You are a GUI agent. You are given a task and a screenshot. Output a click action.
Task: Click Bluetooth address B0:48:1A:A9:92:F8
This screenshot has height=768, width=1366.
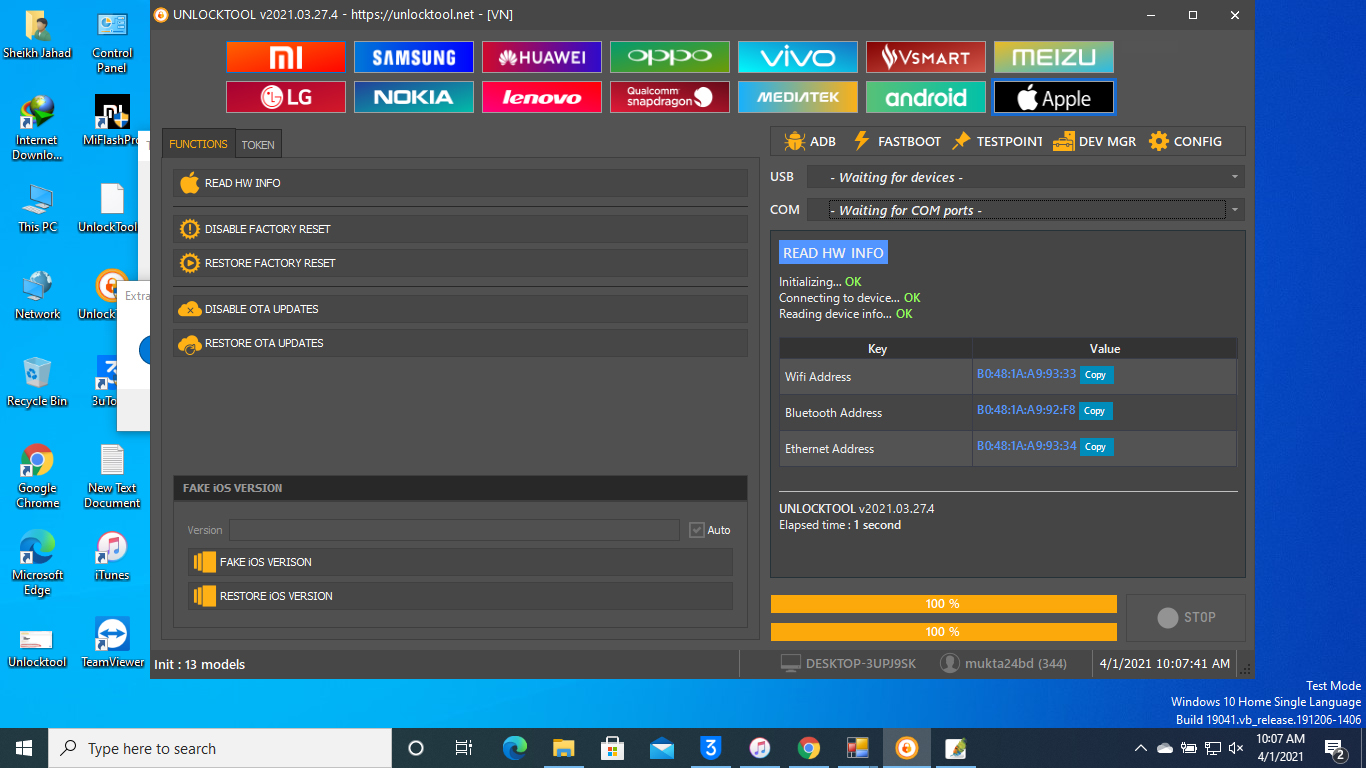pos(1026,410)
